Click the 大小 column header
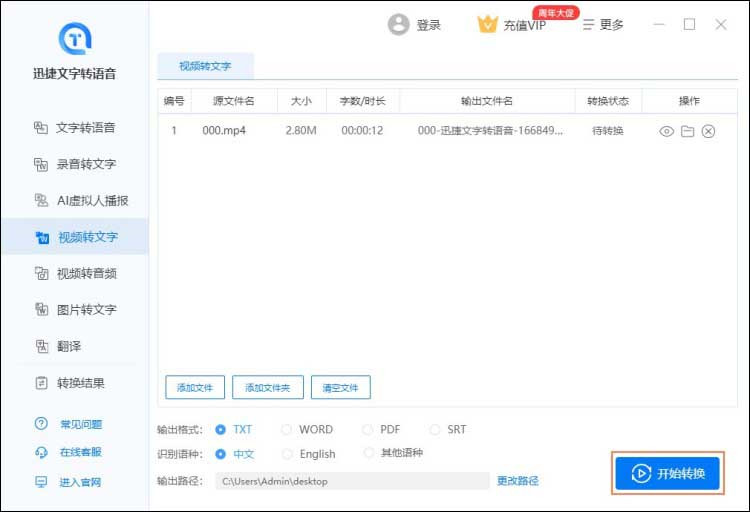Viewport: 750px width, 512px height. tap(301, 101)
